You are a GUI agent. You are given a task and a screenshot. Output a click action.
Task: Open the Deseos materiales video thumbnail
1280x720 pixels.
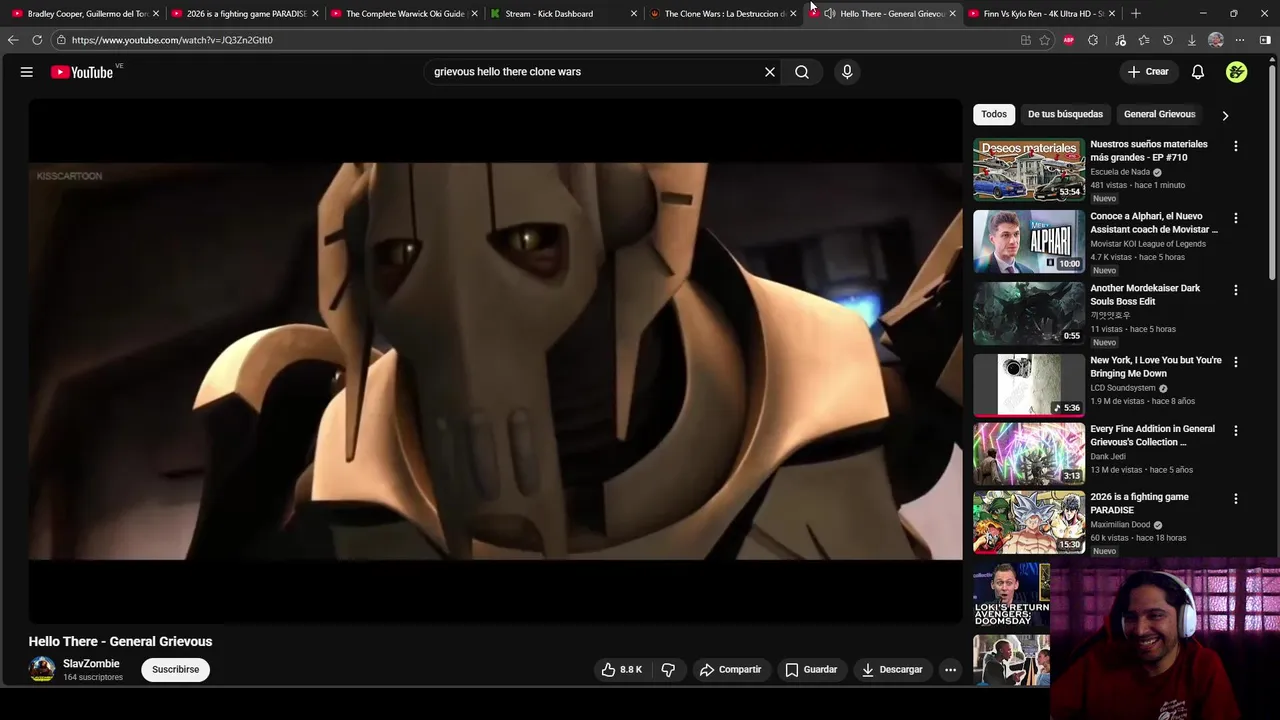tap(1029, 169)
